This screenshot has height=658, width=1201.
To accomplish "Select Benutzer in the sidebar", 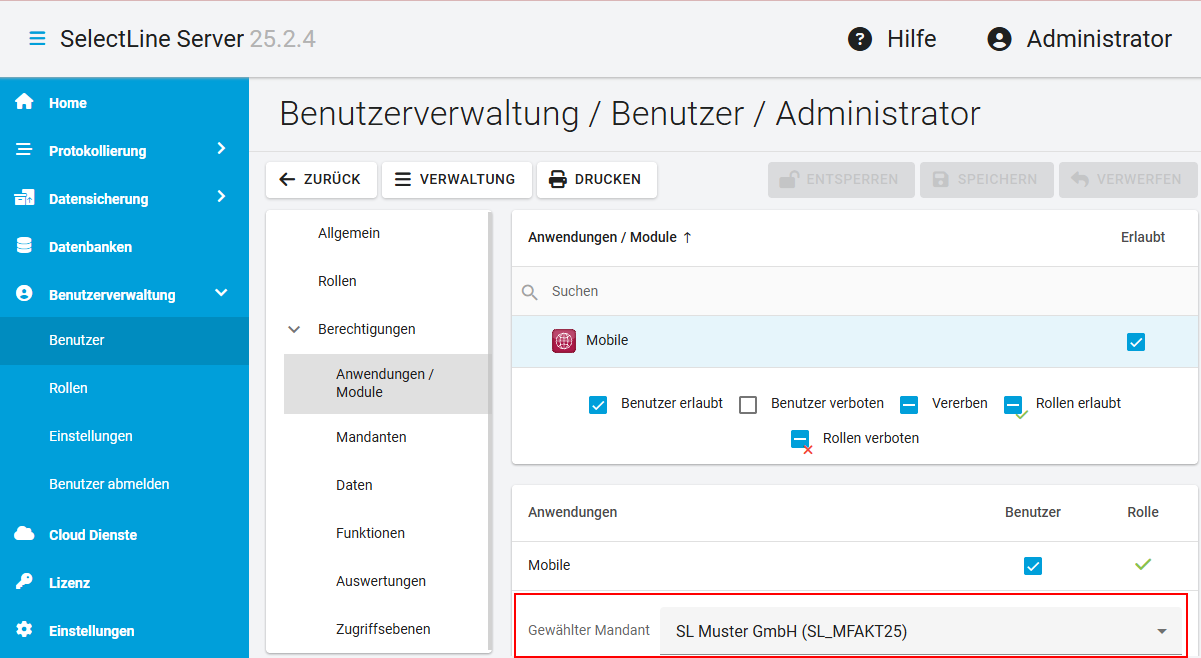I will [124, 340].
